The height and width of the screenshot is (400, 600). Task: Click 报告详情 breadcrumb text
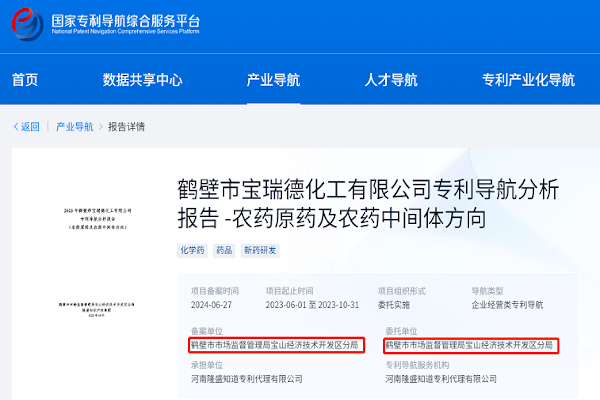tap(127, 127)
